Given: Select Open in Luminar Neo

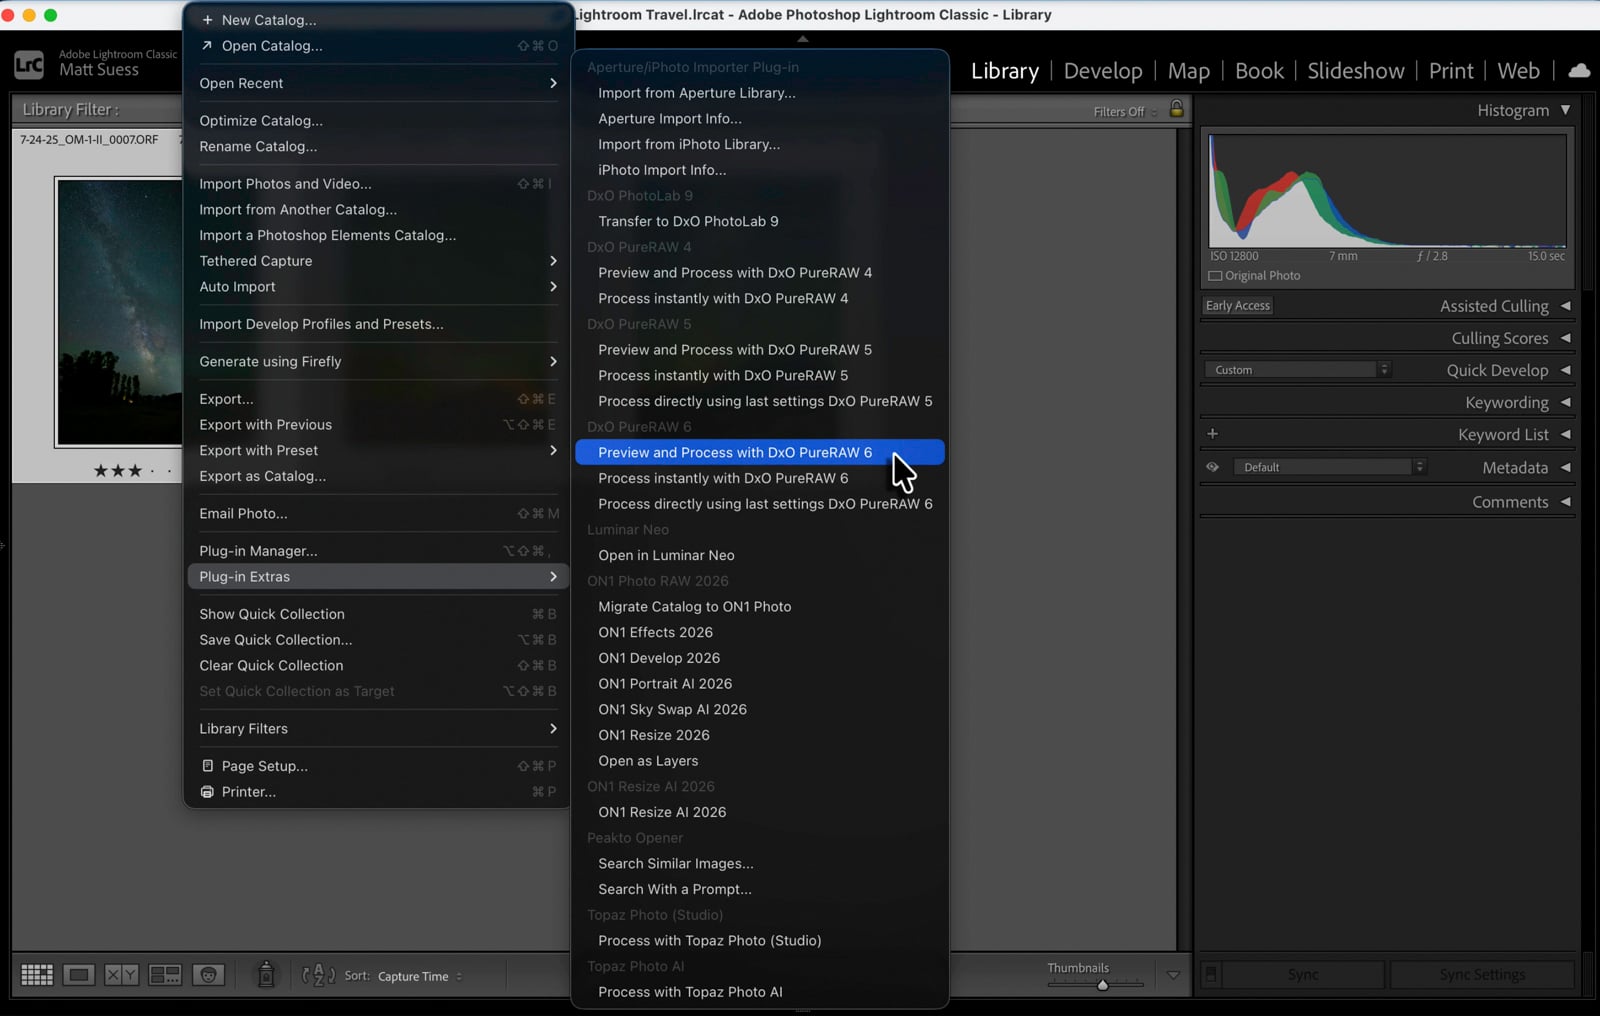Looking at the screenshot, I should click(x=760, y=555).
